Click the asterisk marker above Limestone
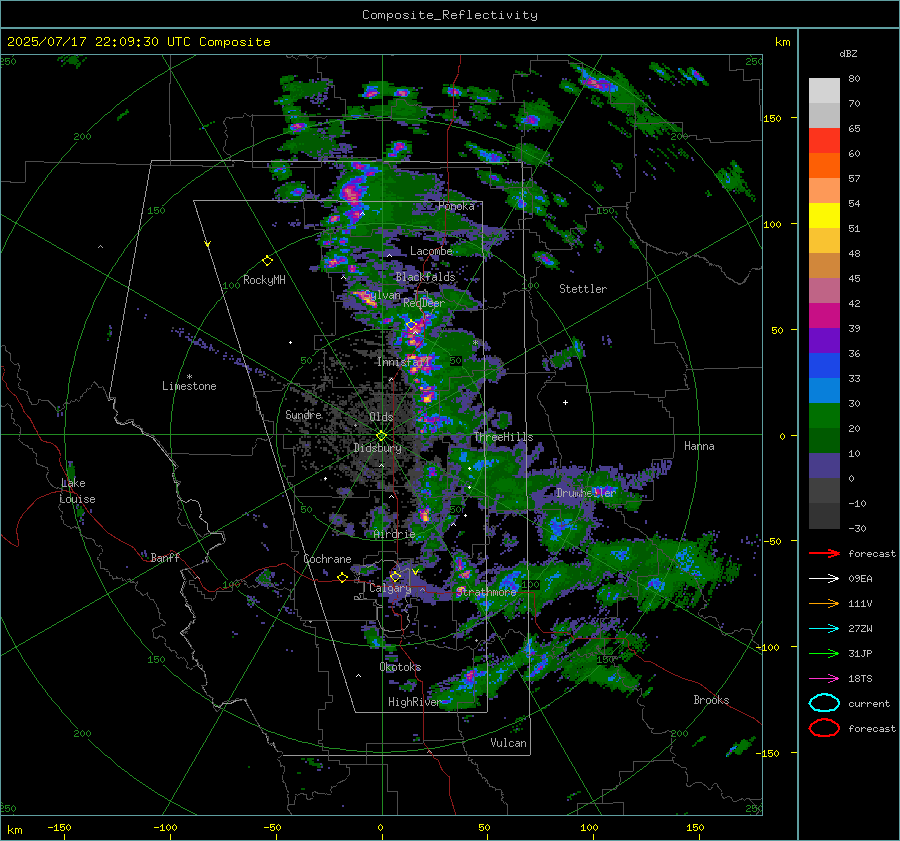 (x=189, y=377)
